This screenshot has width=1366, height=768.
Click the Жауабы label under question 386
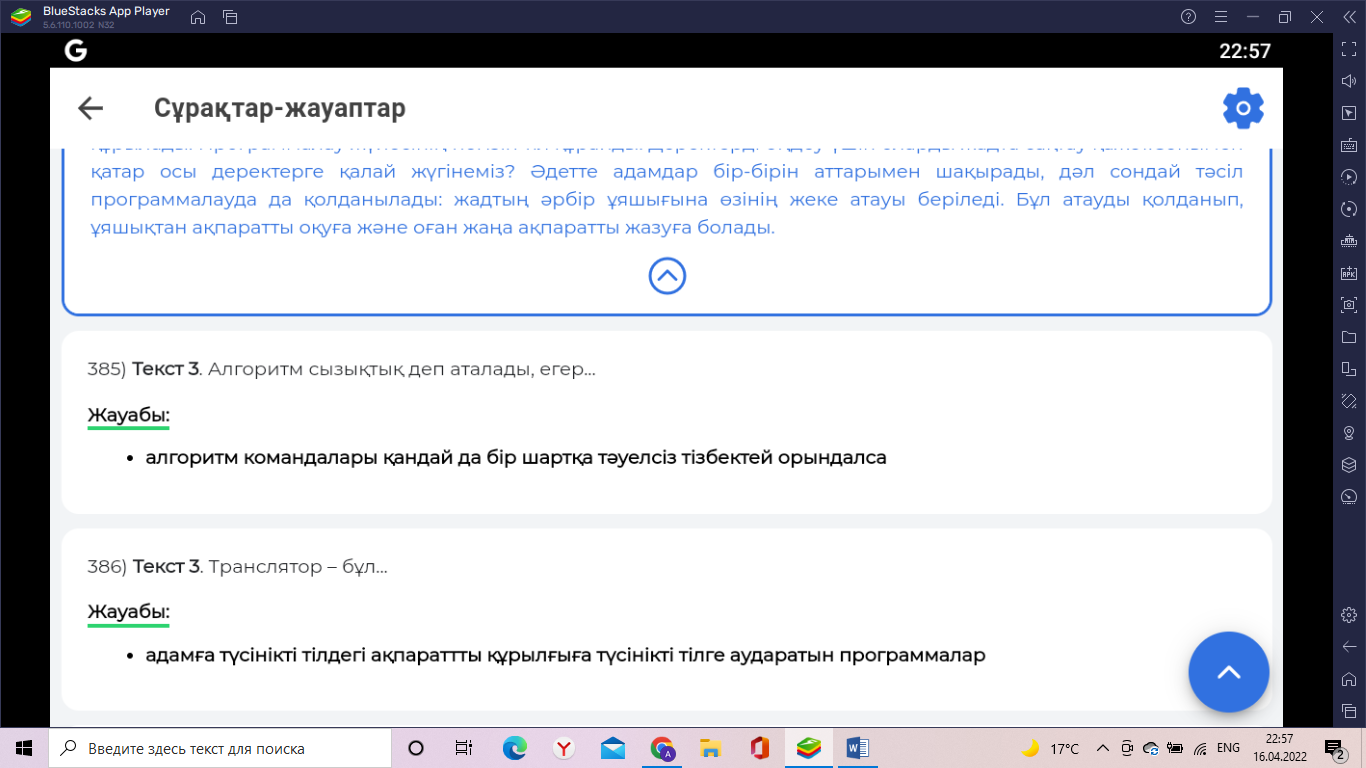click(129, 612)
